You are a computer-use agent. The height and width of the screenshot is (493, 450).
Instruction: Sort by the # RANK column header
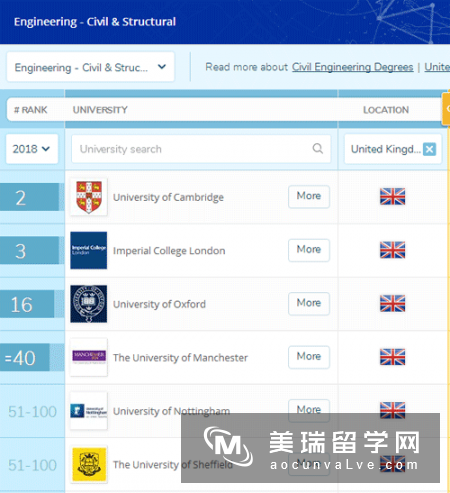(31, 110)
